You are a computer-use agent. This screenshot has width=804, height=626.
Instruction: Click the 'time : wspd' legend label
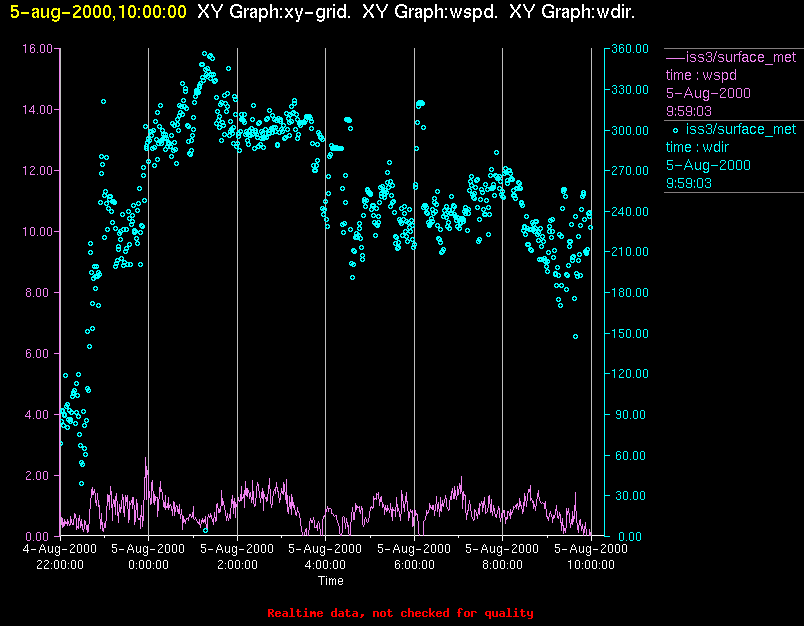point(701,75)
